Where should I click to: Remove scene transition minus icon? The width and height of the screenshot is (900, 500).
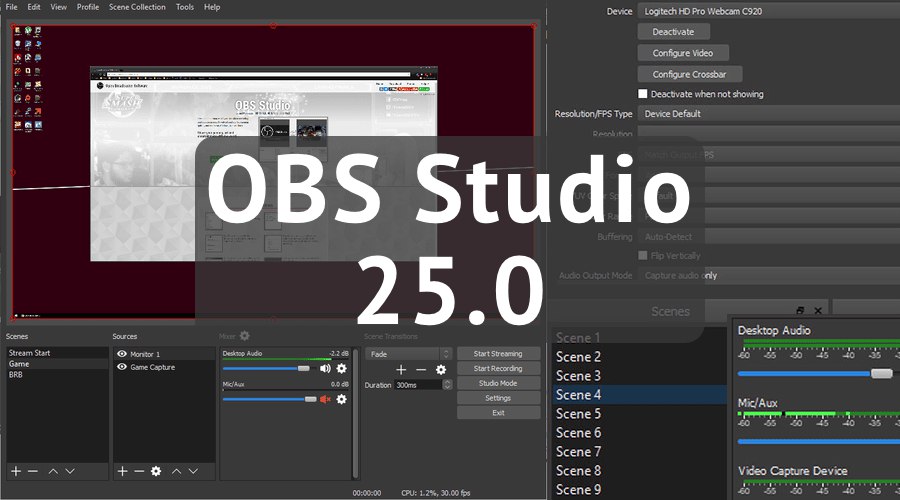tap(421, 370)
